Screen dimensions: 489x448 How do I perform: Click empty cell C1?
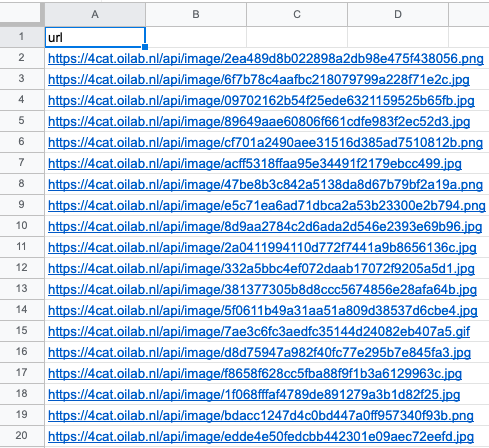point(297,37)
